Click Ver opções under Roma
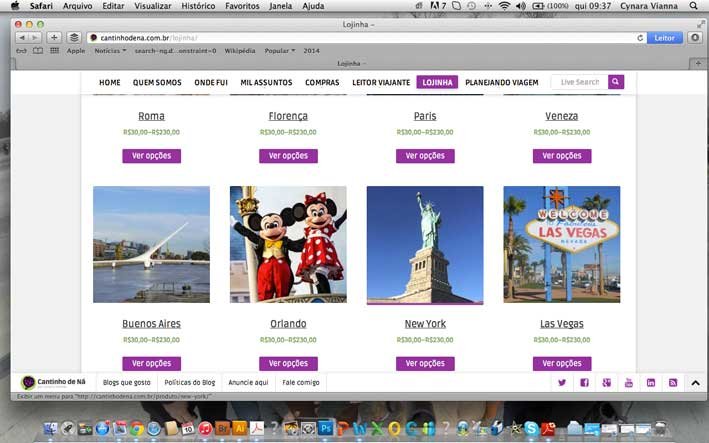This screenshot has width=709, height=443. click(x=151, y=156)
